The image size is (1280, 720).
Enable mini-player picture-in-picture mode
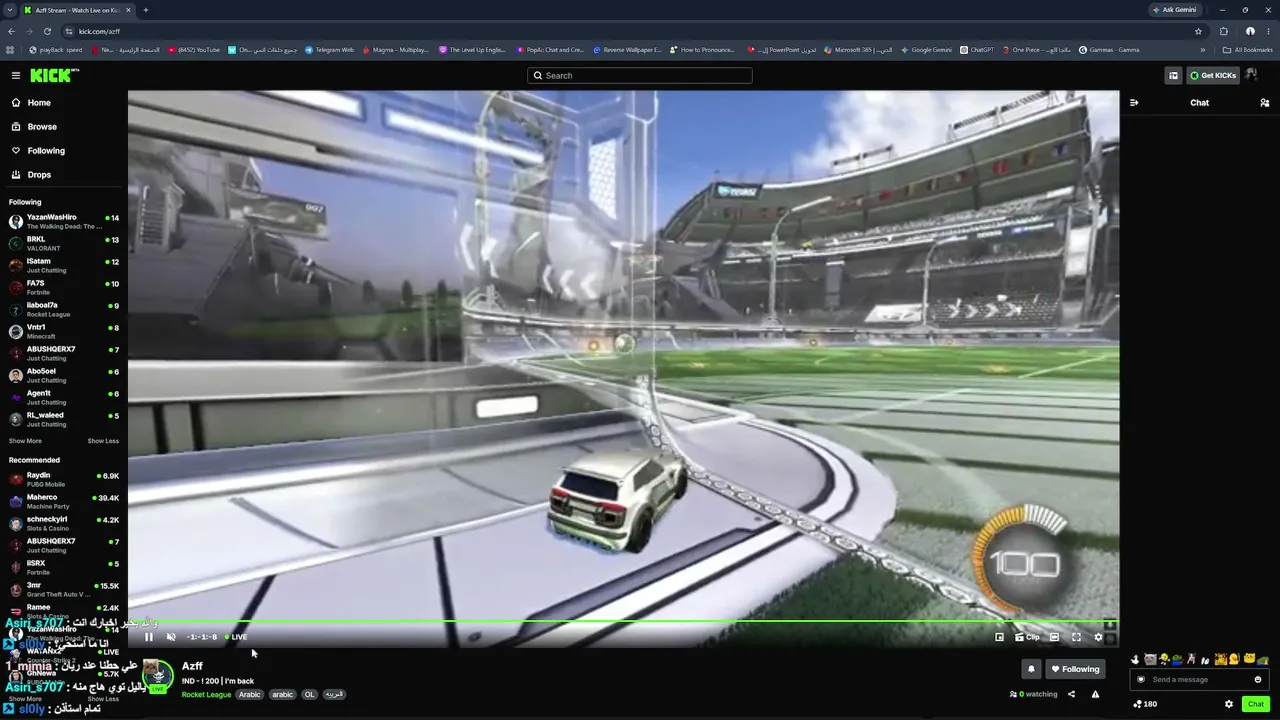tap(999, 637)
